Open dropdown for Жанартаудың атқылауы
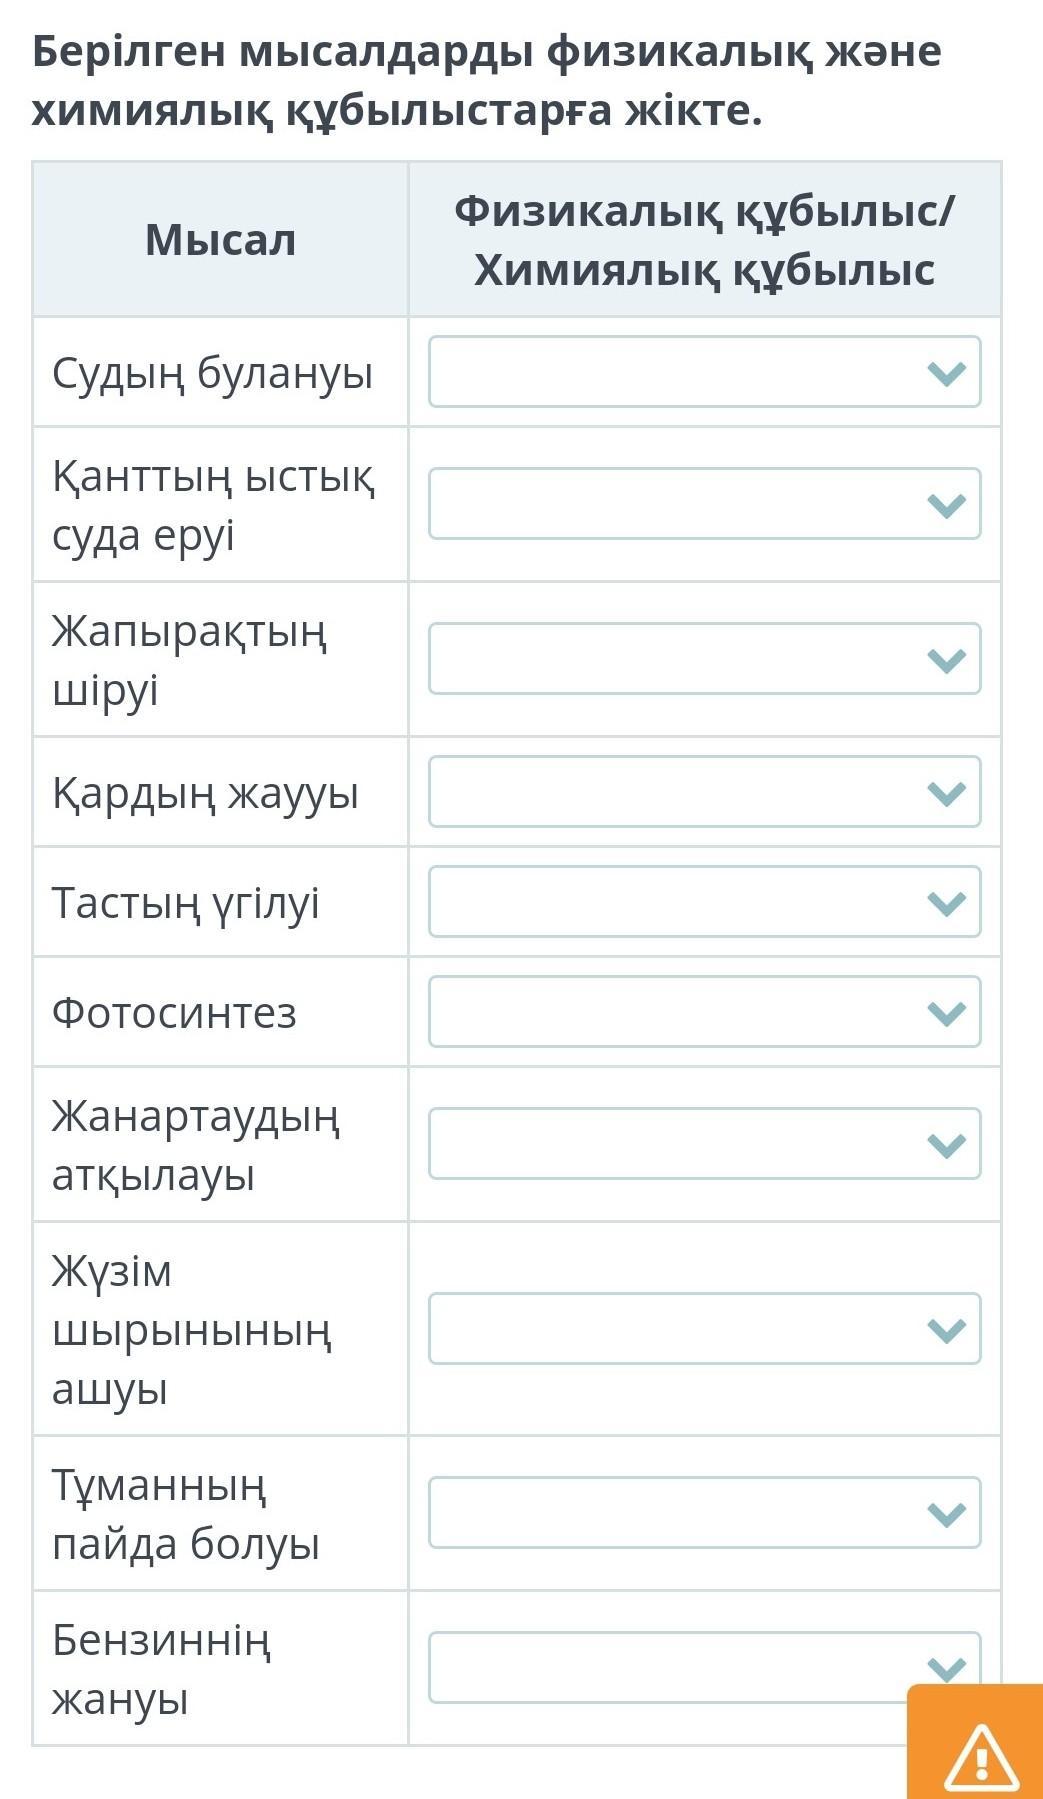 pyautogui.click(x=705, y=1144)
